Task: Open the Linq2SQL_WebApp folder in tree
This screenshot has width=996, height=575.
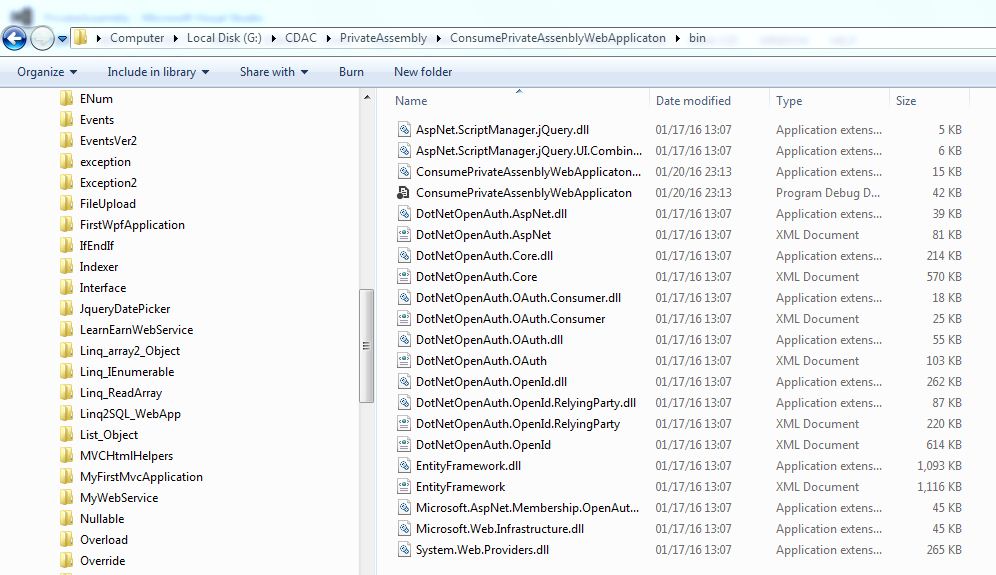Action: [120, 414]
